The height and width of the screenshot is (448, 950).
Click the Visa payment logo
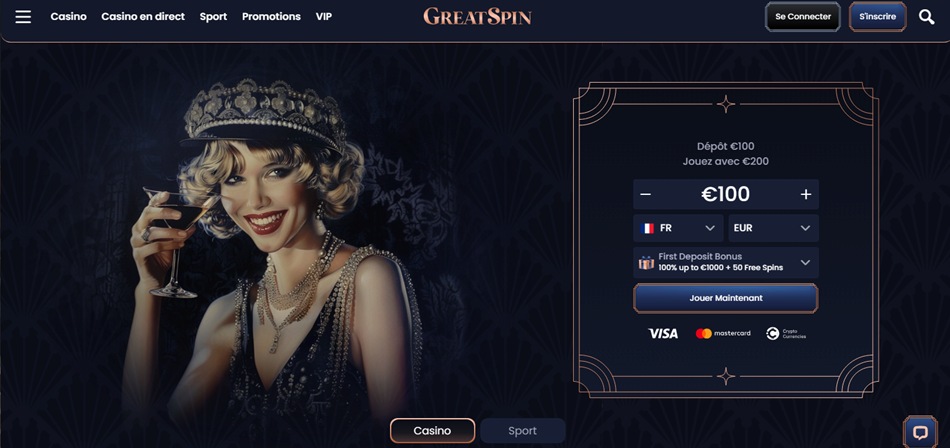pyautogui.click(x=663, y=333)
